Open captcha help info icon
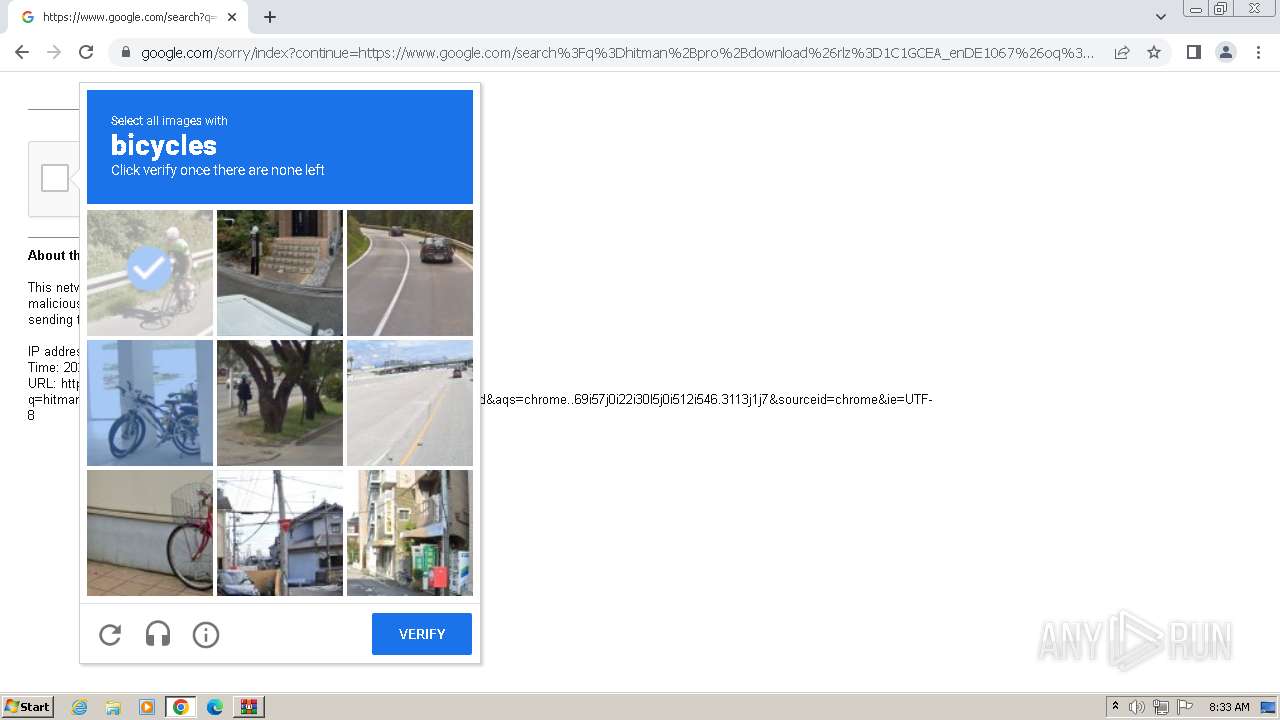 pos(206,634)
